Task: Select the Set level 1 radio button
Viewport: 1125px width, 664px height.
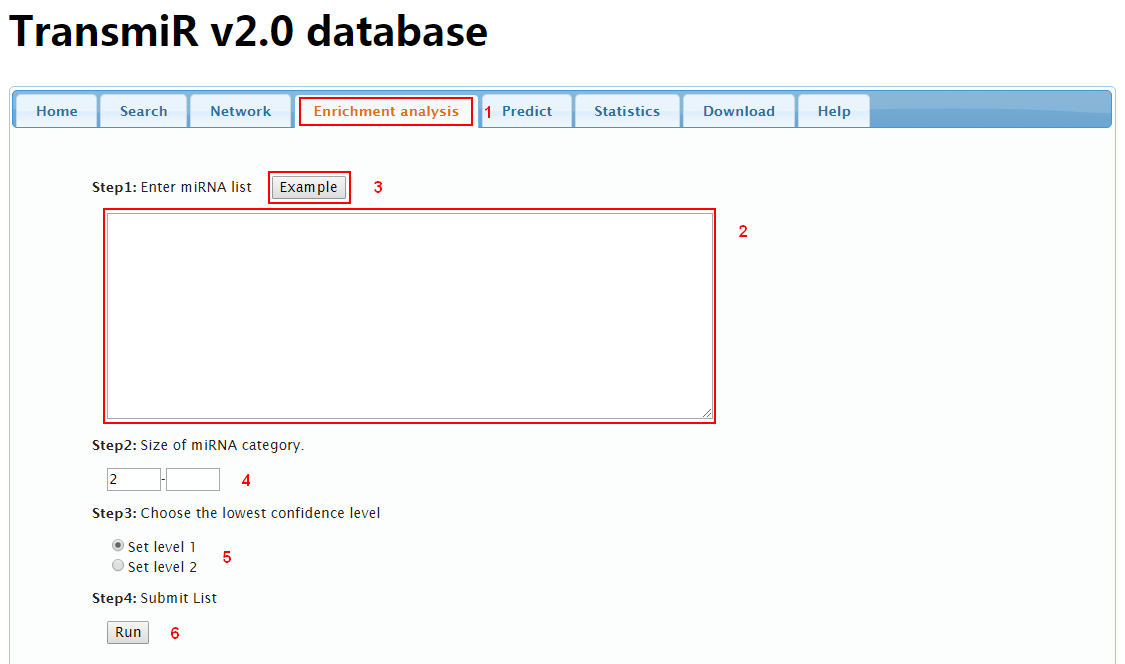Action: (x=118, y=546)
